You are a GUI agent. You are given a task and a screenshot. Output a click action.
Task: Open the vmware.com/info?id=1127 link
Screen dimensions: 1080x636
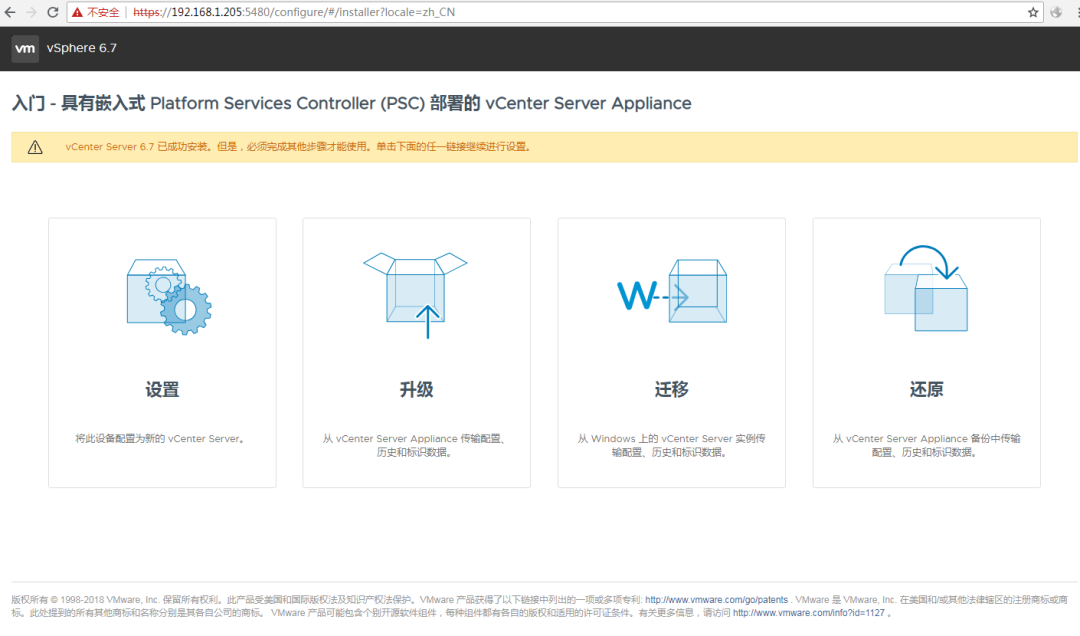tap(809, 613)
